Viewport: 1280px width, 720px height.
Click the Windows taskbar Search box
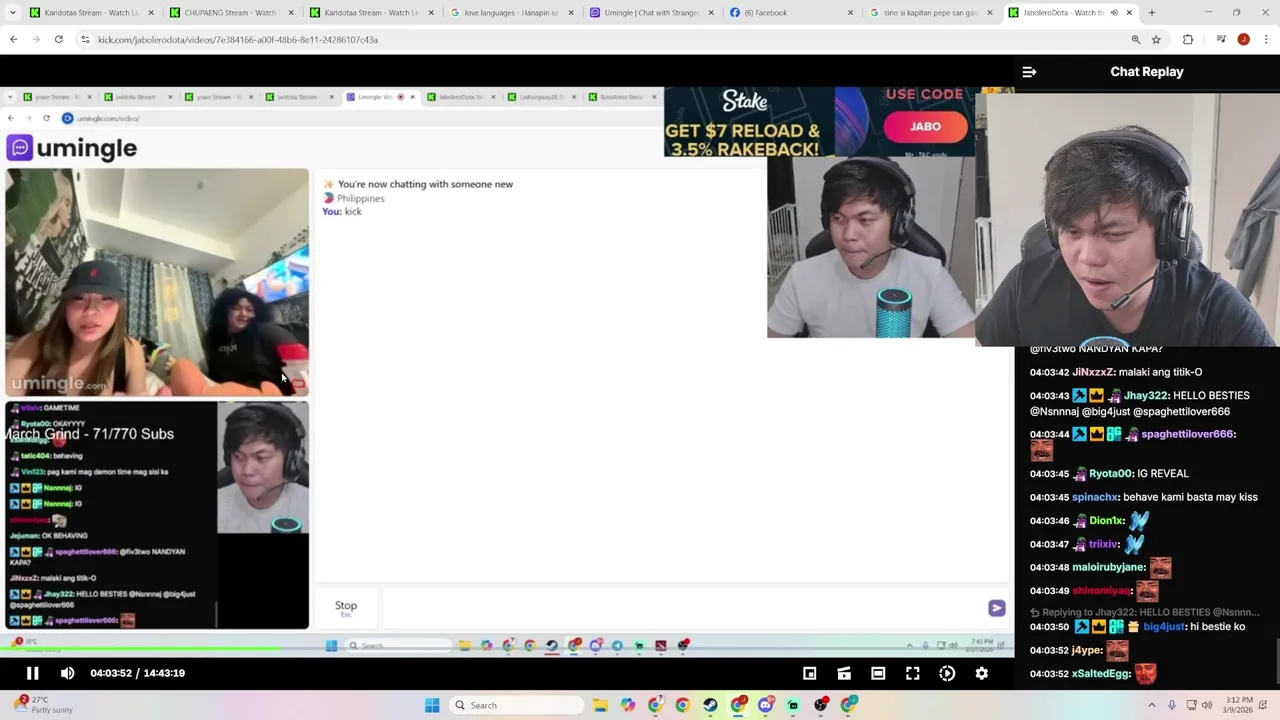(514, 705)
